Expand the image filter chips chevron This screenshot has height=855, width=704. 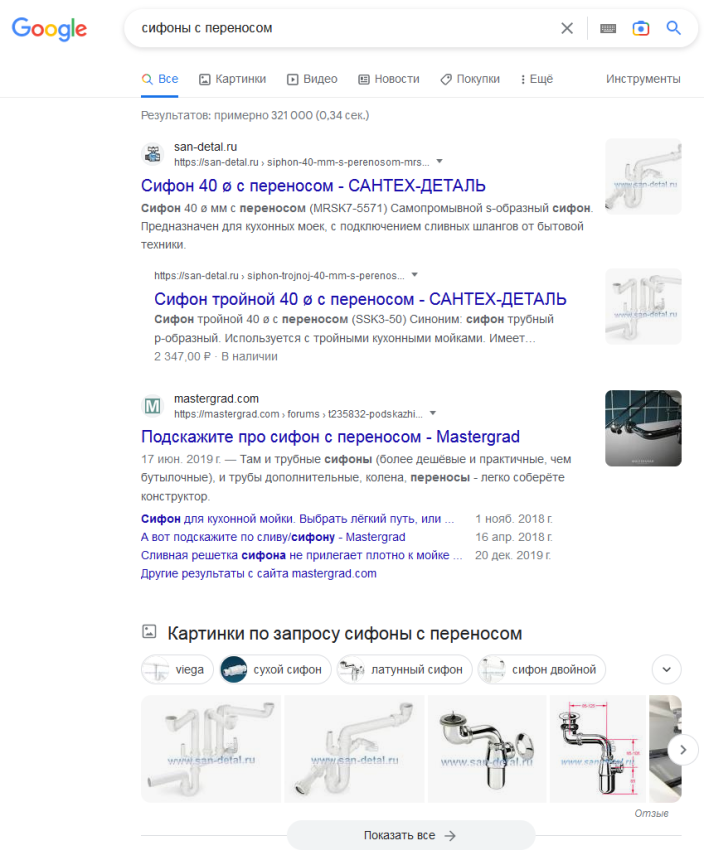667,669
